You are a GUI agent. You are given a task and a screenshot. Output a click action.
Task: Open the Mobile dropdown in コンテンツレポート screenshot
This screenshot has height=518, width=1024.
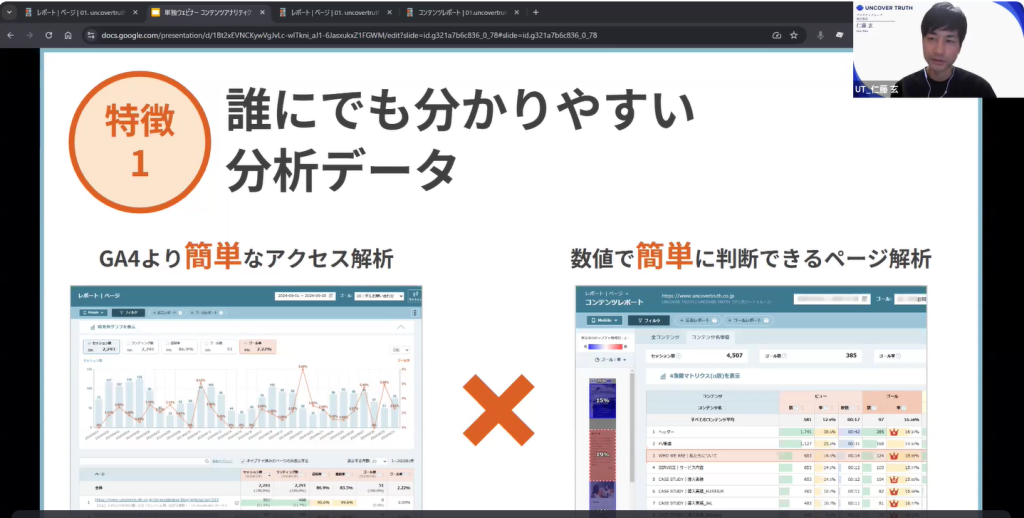604,321
